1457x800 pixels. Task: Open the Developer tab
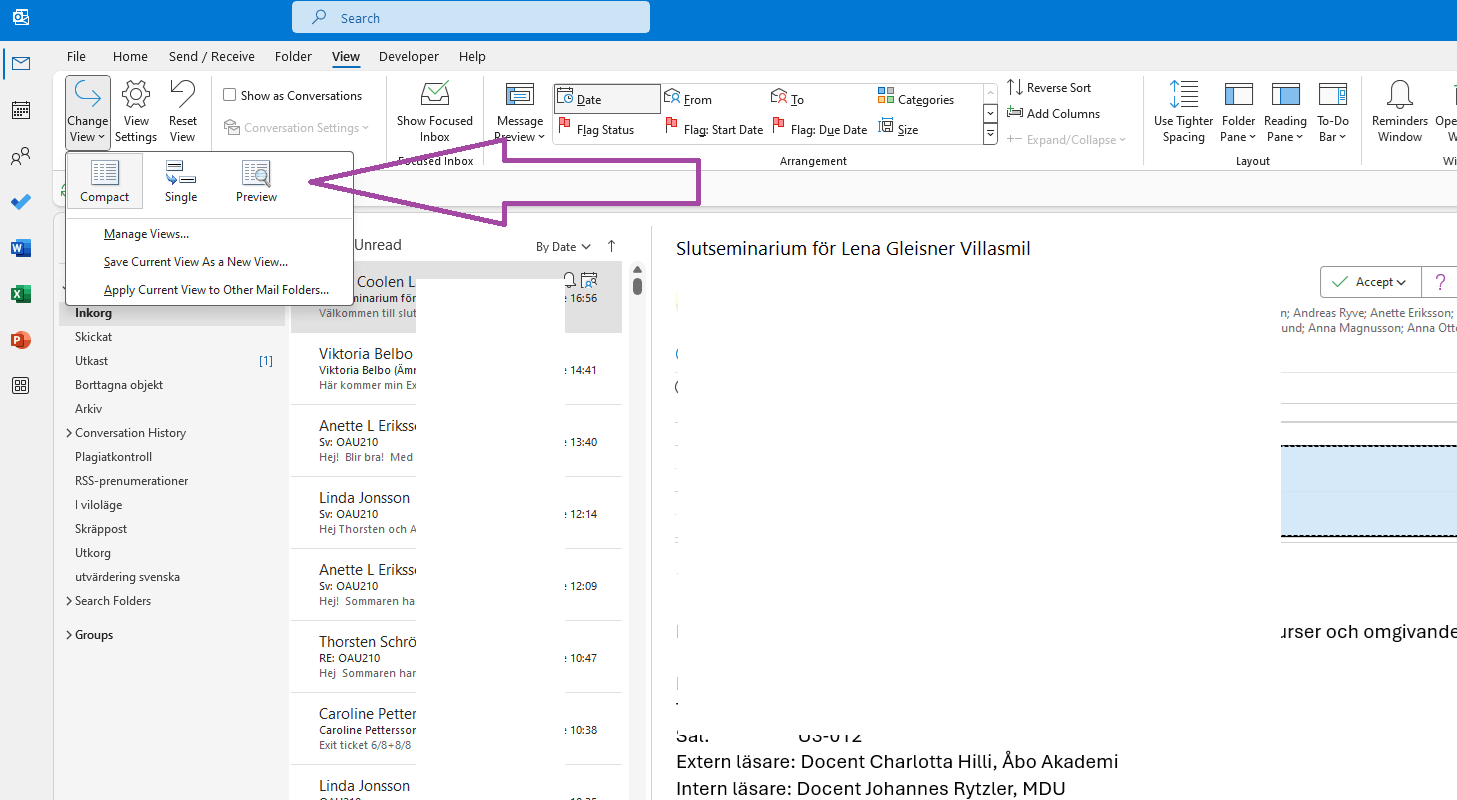(409, 56)
